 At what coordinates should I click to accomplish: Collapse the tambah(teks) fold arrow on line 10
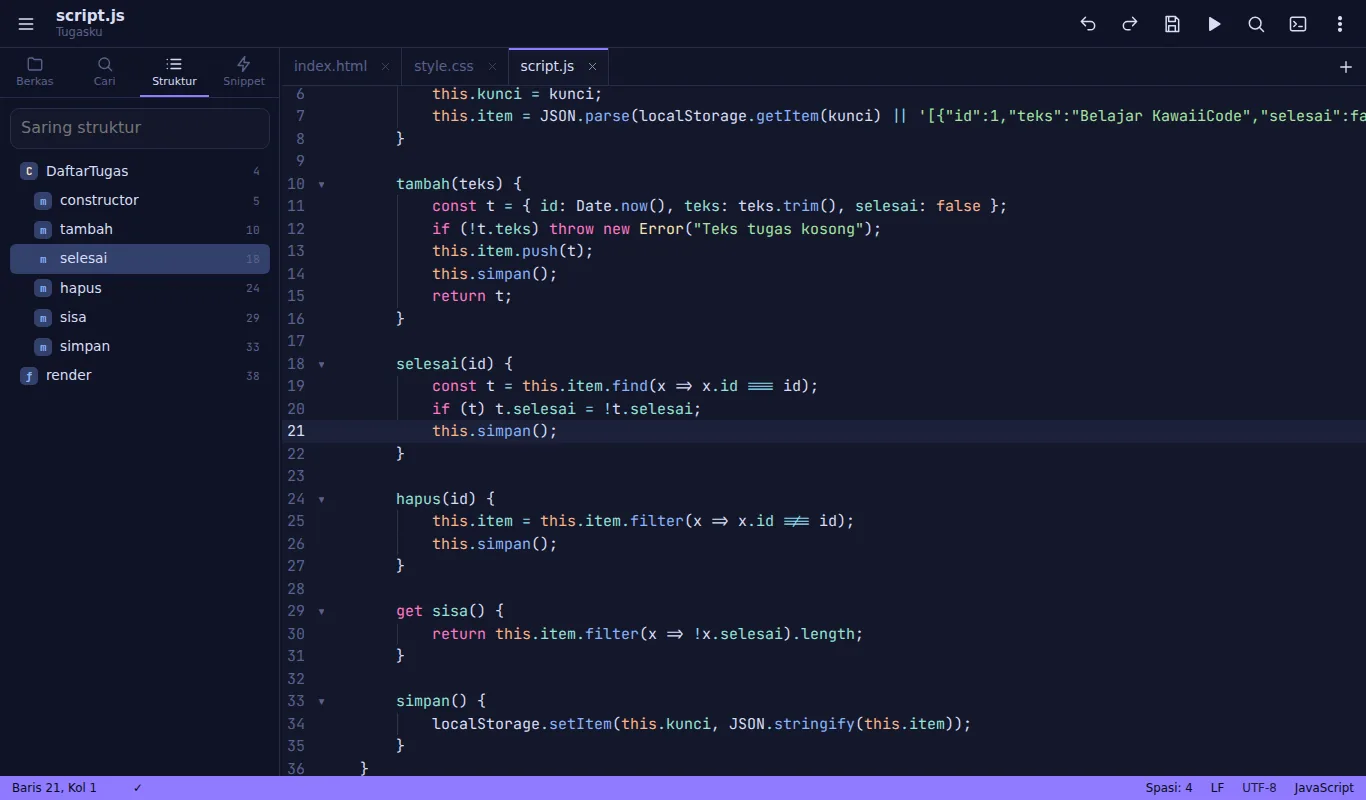click(x=321, y=184)
